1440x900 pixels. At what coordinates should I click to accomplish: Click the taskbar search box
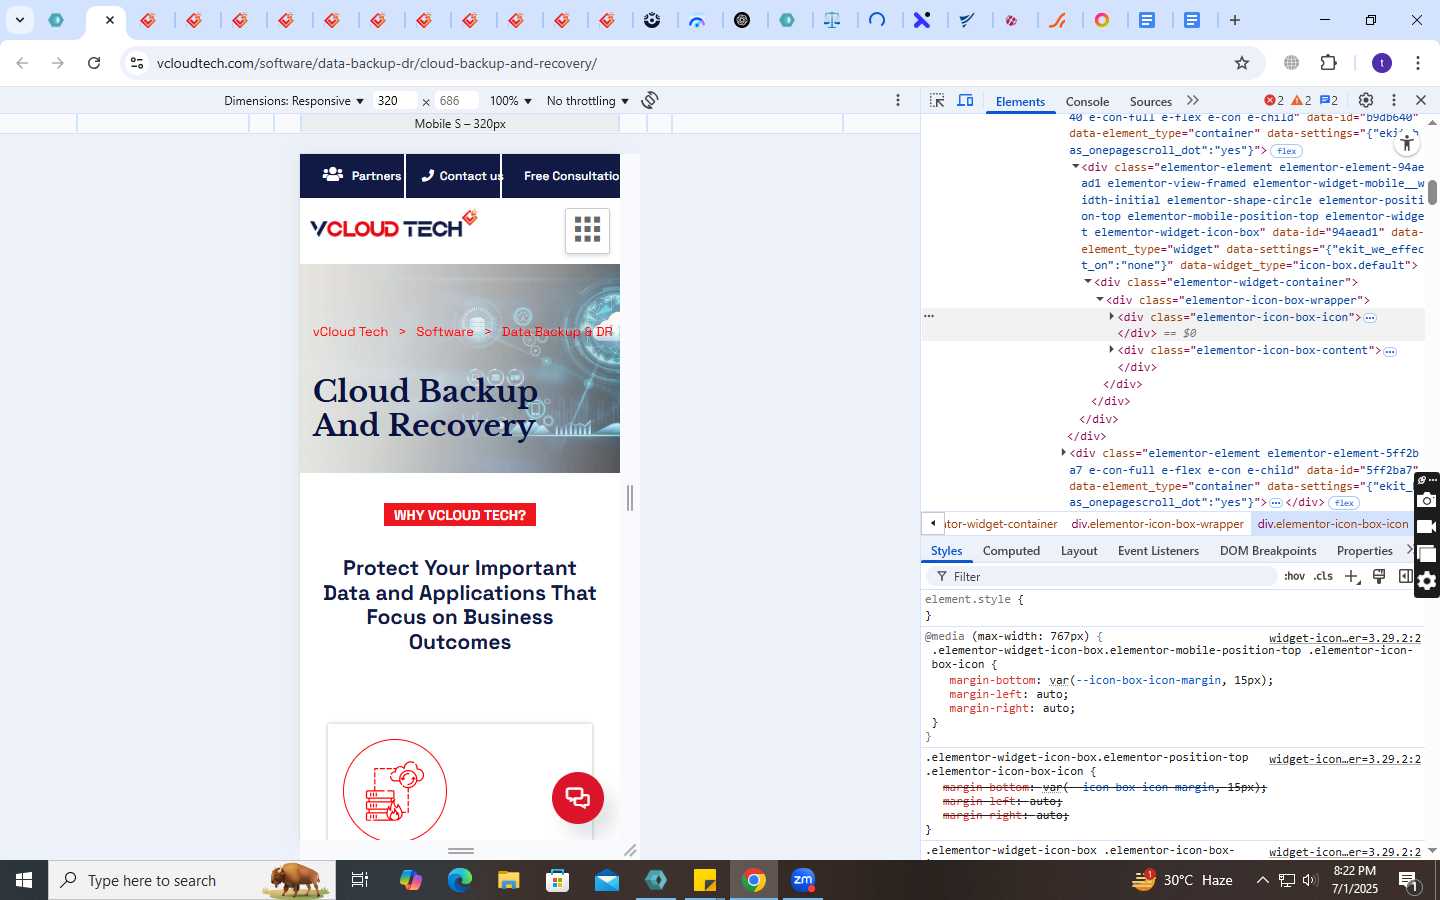[x=192, y=880]
